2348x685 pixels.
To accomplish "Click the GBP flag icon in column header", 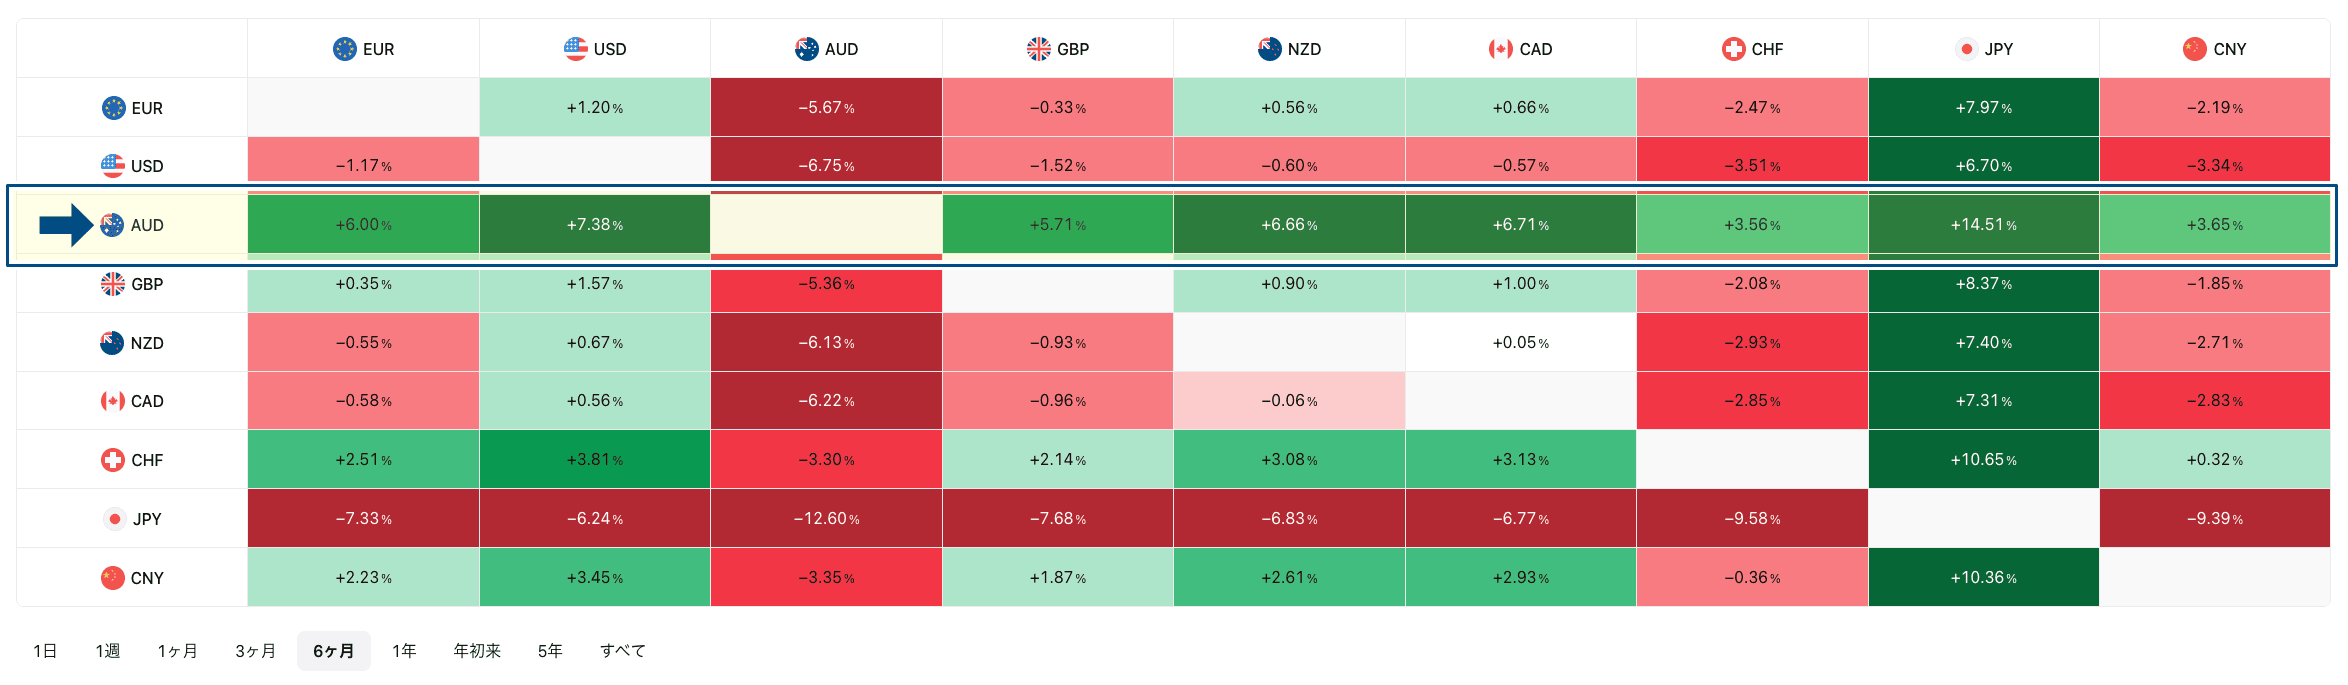I will 1039,49.
